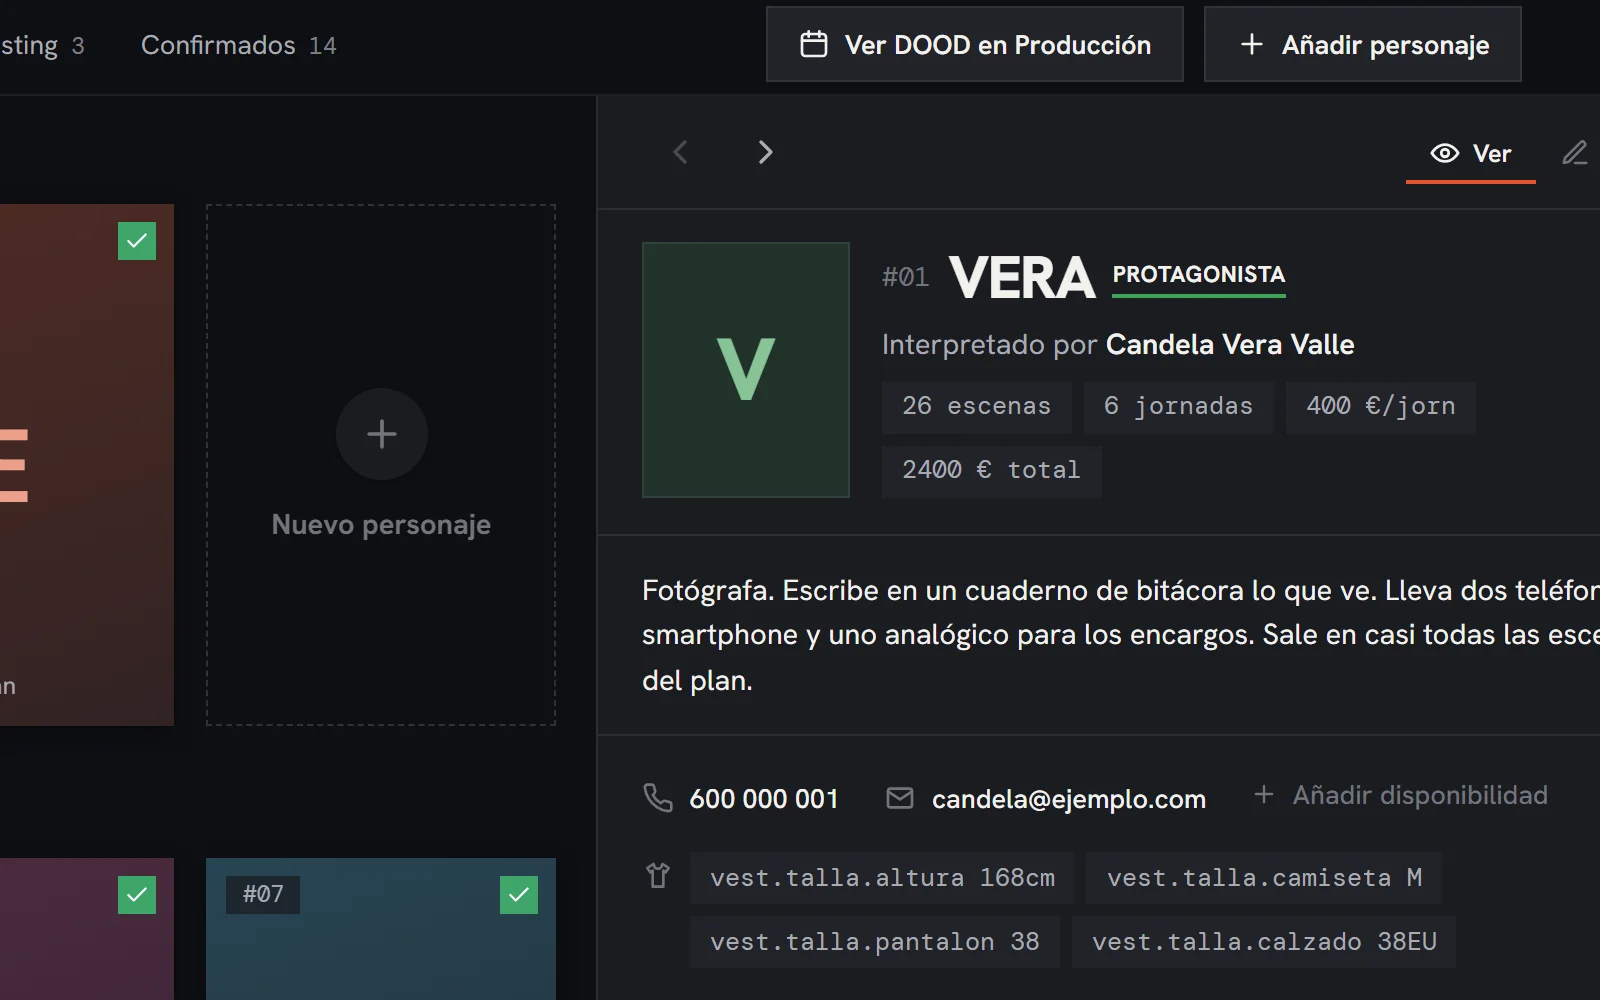Click the Nuevo personaje plus circle

381,434
